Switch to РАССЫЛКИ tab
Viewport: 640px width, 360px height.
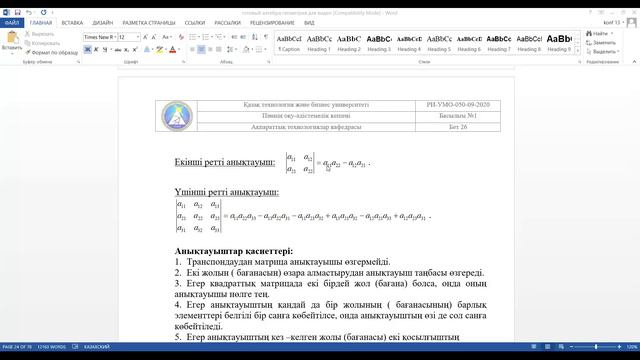tap(227, 23)
